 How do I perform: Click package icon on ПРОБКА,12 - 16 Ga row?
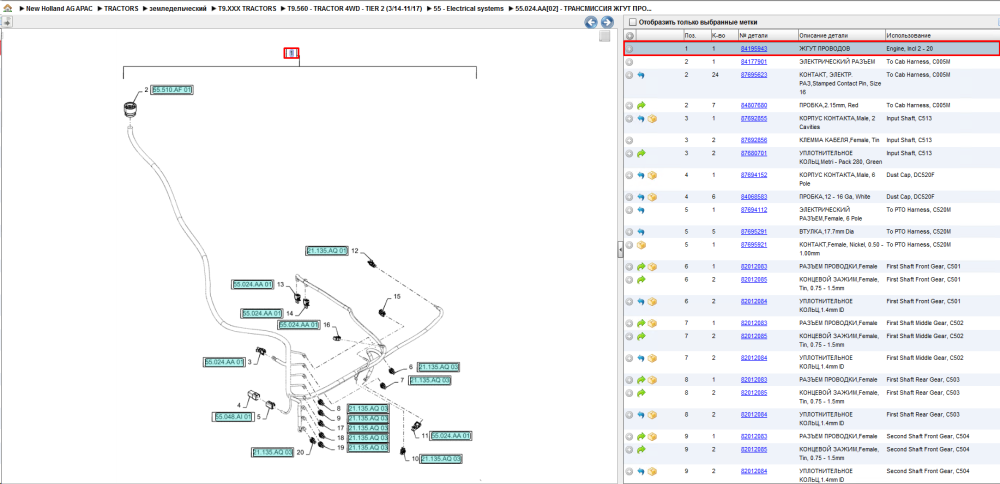(652, 197)
